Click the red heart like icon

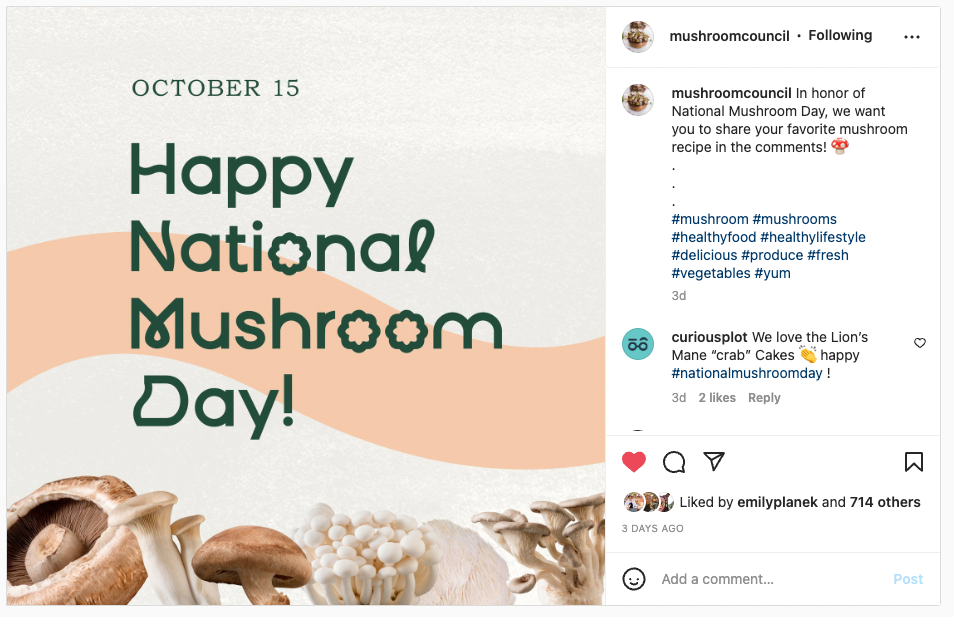[x=634, y=461]
